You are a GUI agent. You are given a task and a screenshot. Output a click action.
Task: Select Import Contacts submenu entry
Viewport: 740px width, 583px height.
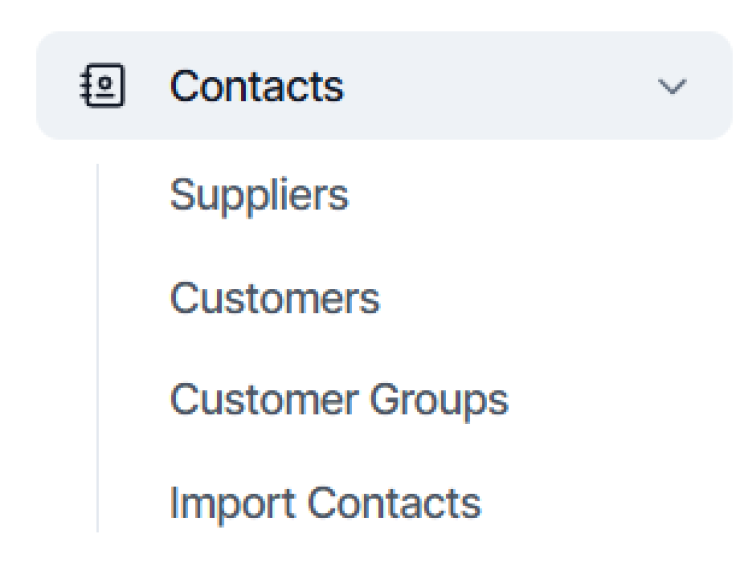click(325, 503)
